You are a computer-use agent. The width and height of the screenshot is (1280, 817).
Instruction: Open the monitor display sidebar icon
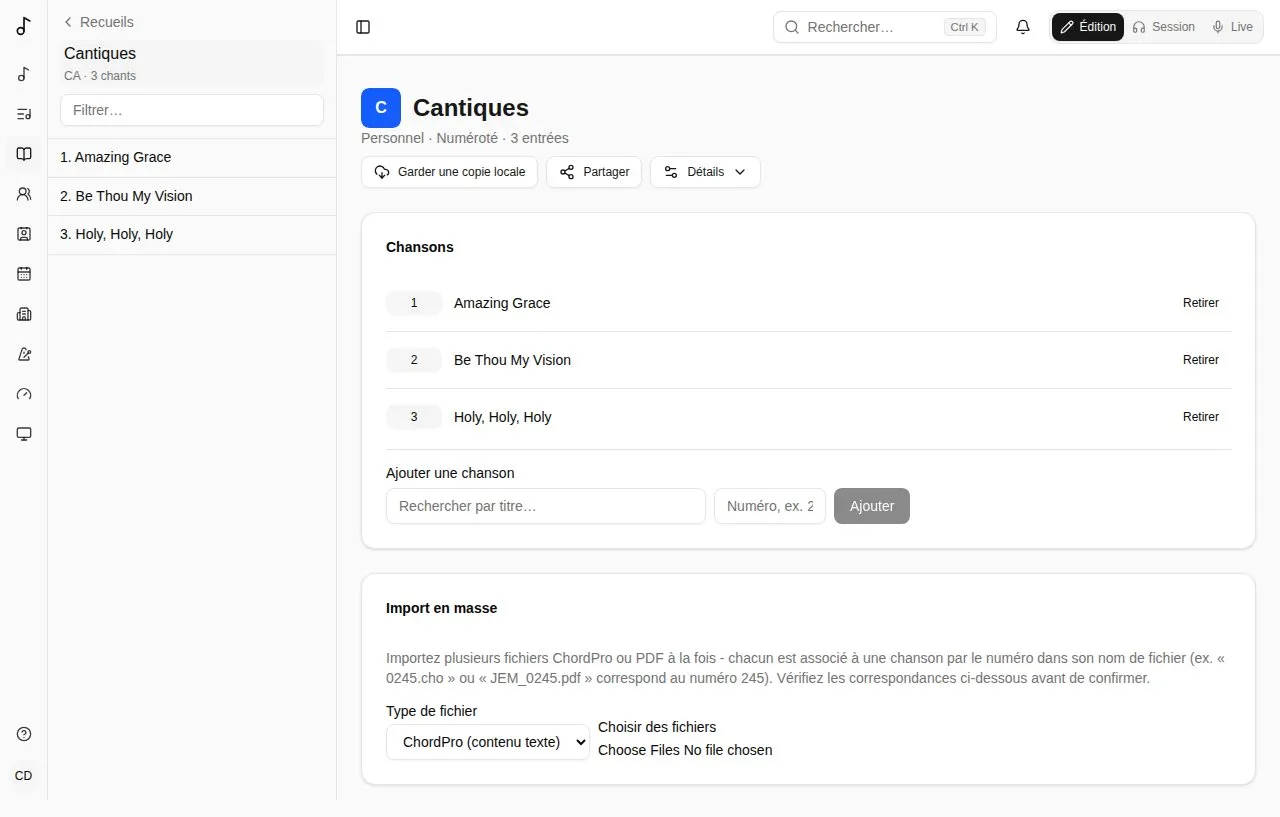[24, 434]
